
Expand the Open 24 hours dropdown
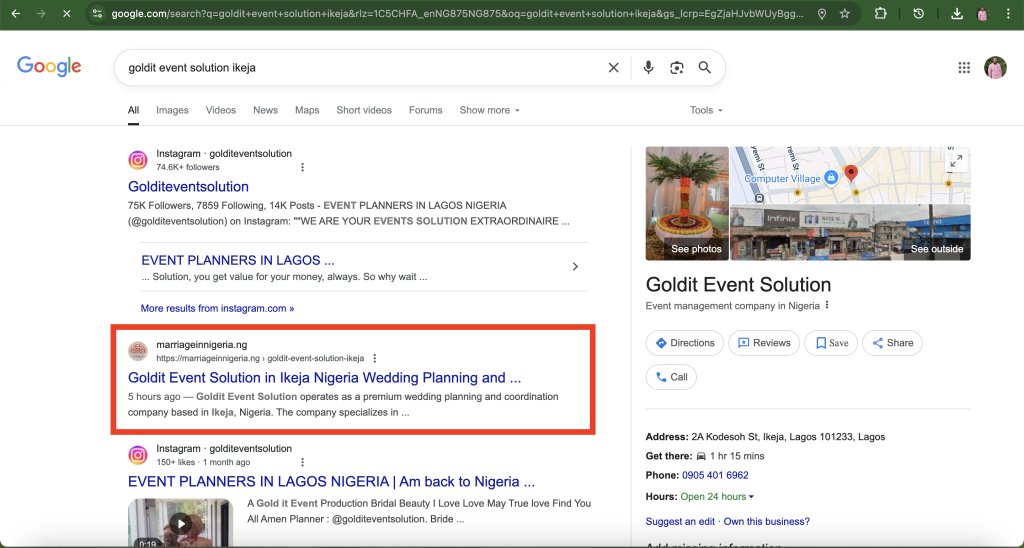pos(717,496)
